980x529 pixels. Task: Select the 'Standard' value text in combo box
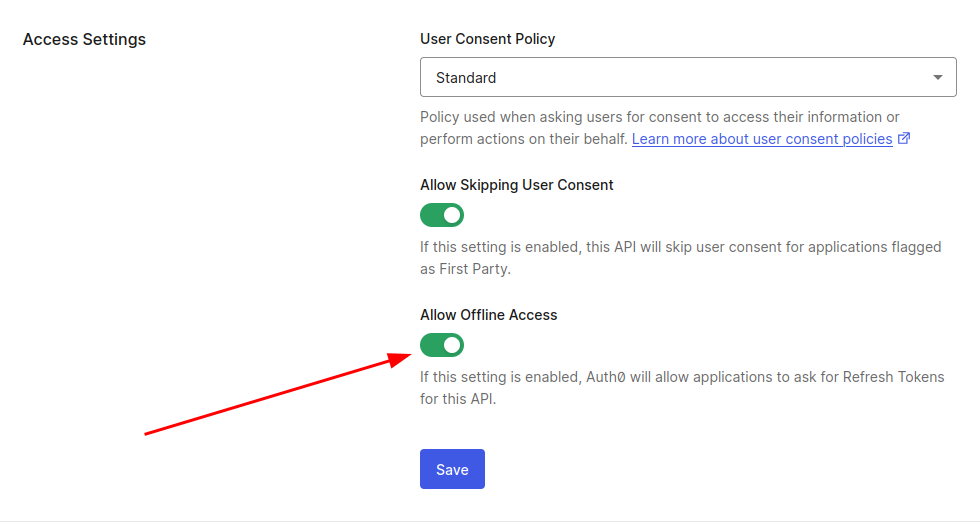click(x=466, y=78)
